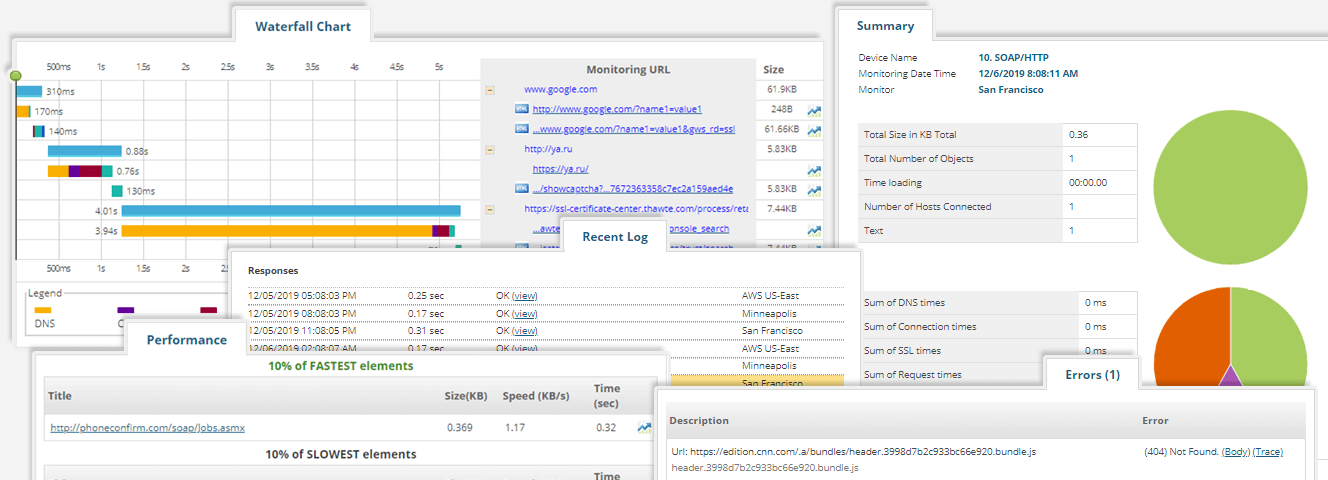Click the dark red legend swatch
This screenshot has height=480, width=1328.
[x=208, y=310]
